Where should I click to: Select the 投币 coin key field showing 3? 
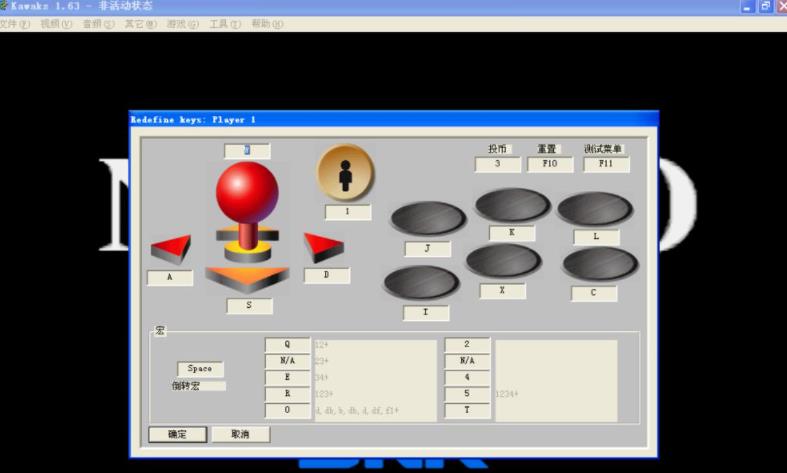(x=497, y=165)
